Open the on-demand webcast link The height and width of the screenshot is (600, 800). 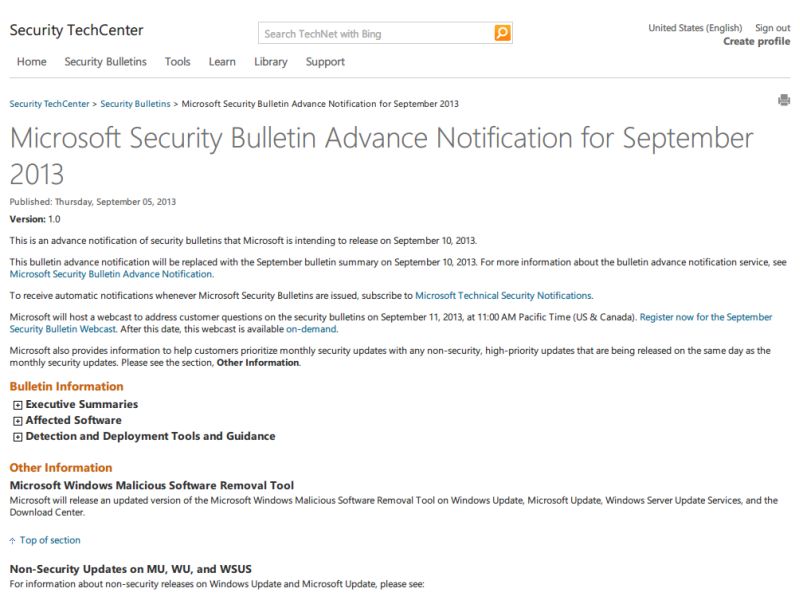click(311, 329)
